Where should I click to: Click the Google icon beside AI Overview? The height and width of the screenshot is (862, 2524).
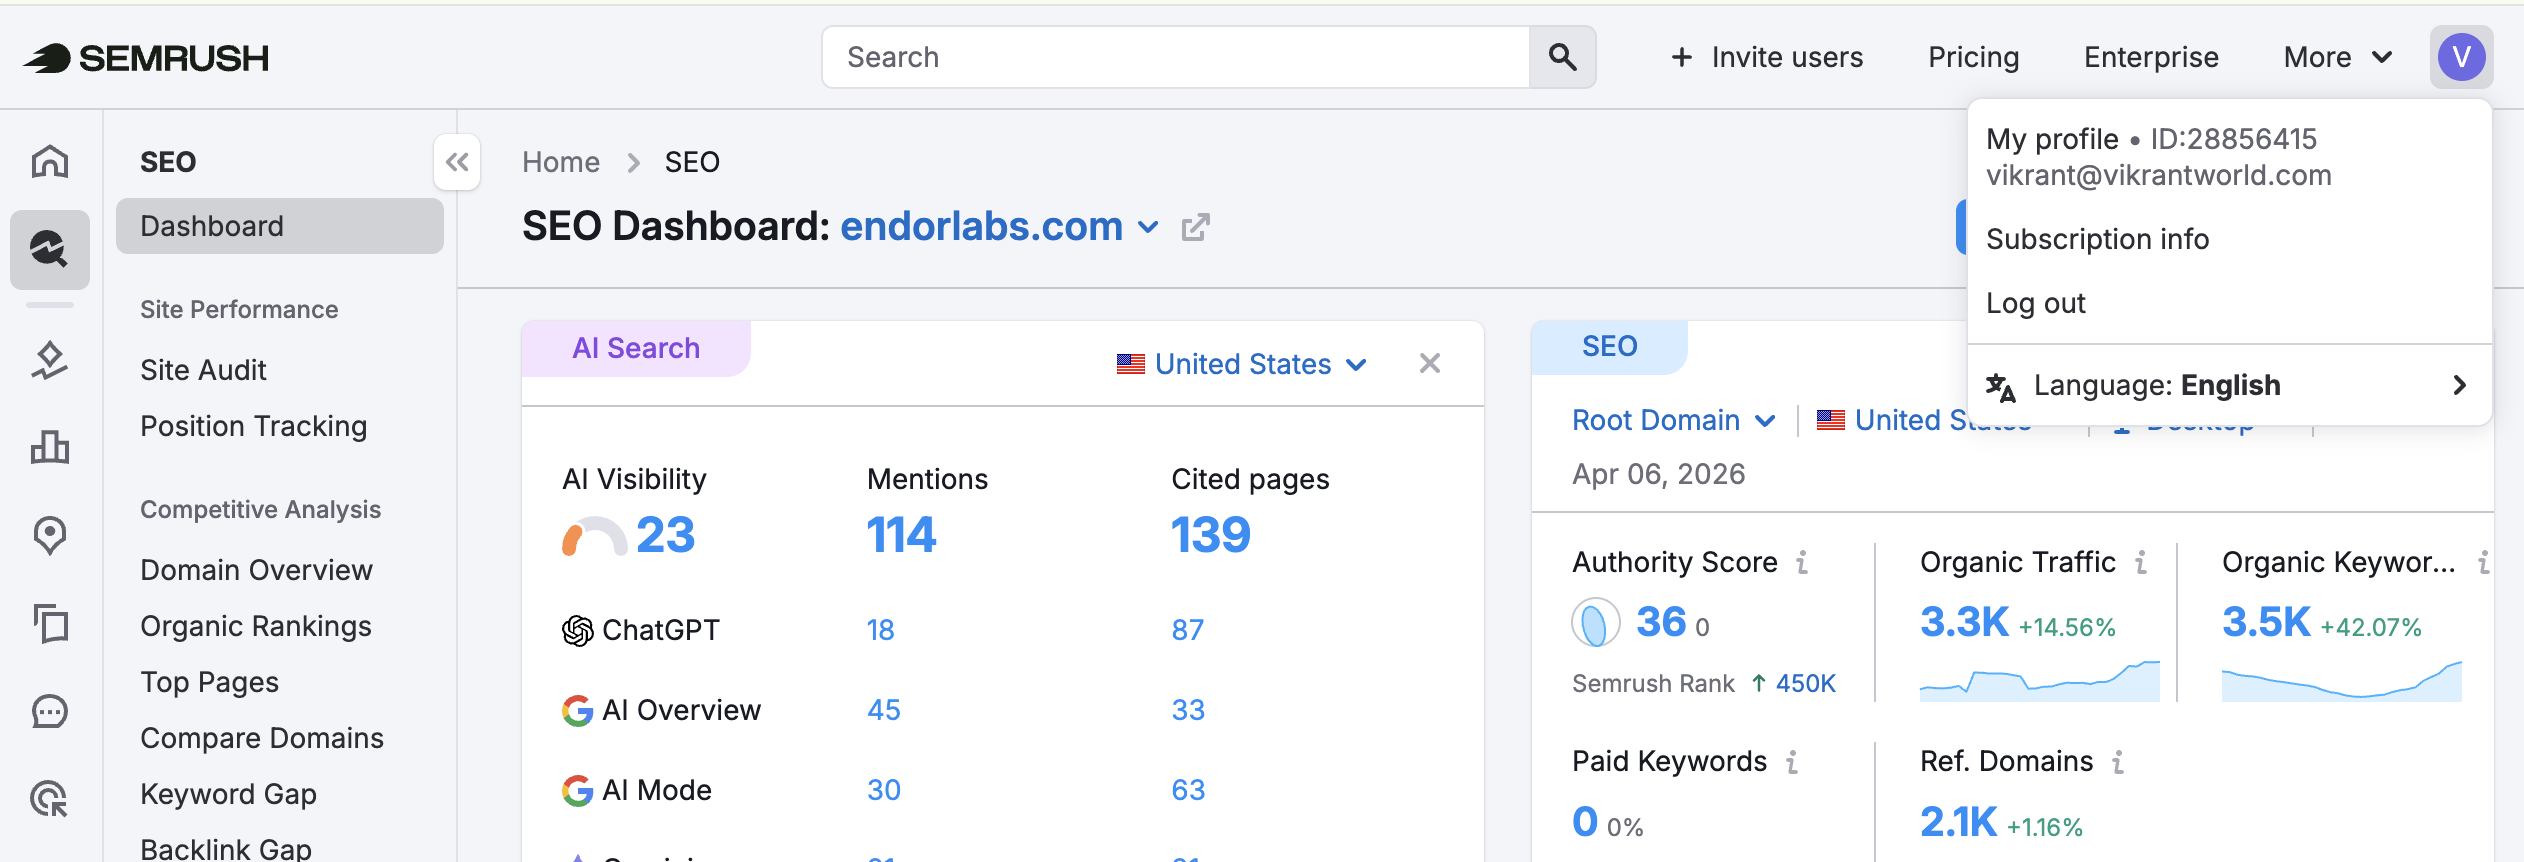pyautogui.click(x=578, y=710)
